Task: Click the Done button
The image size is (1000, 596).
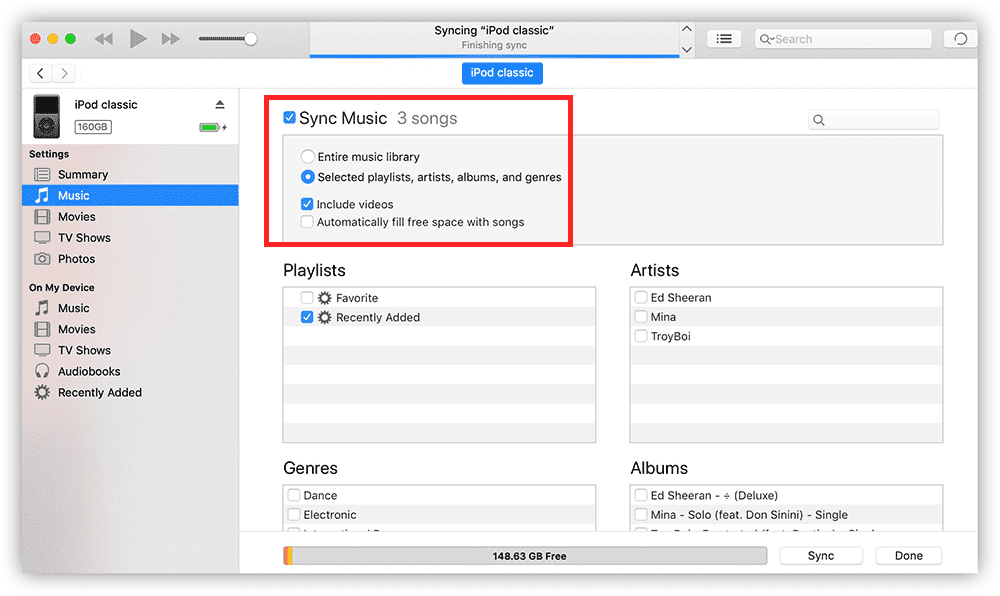Action: (909, 556)
